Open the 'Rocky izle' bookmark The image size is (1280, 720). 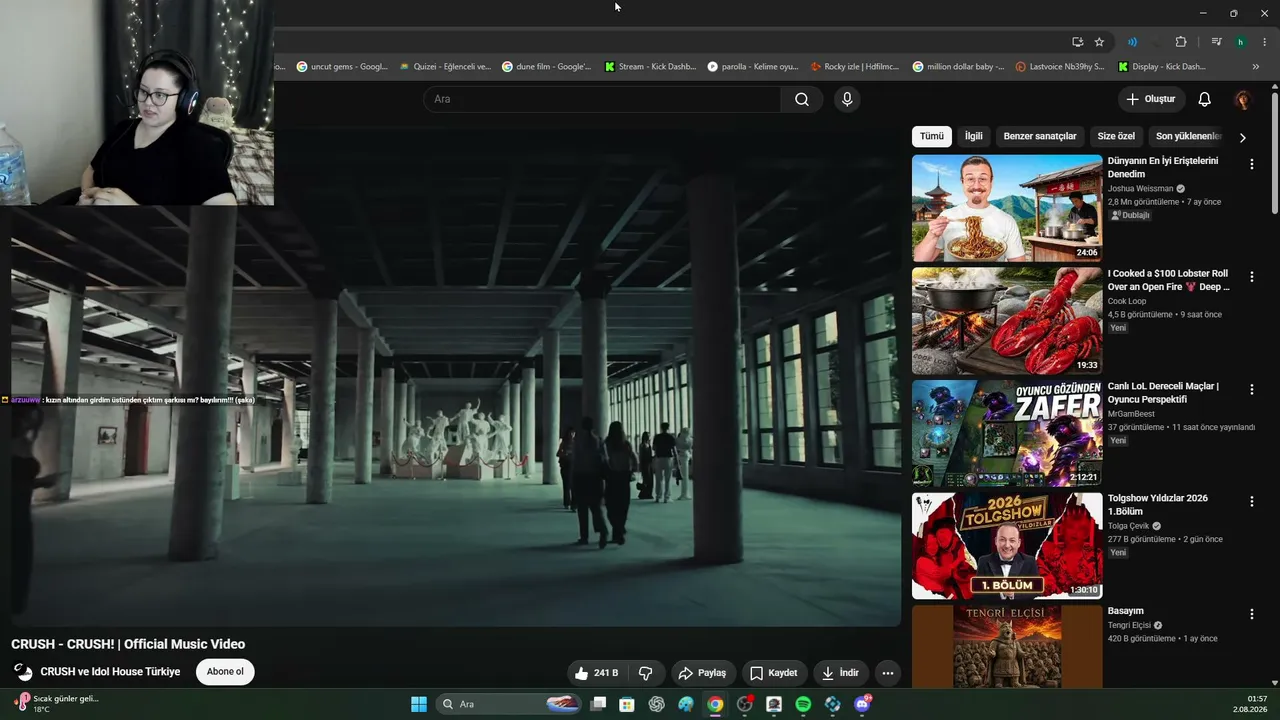click(856, 67)
